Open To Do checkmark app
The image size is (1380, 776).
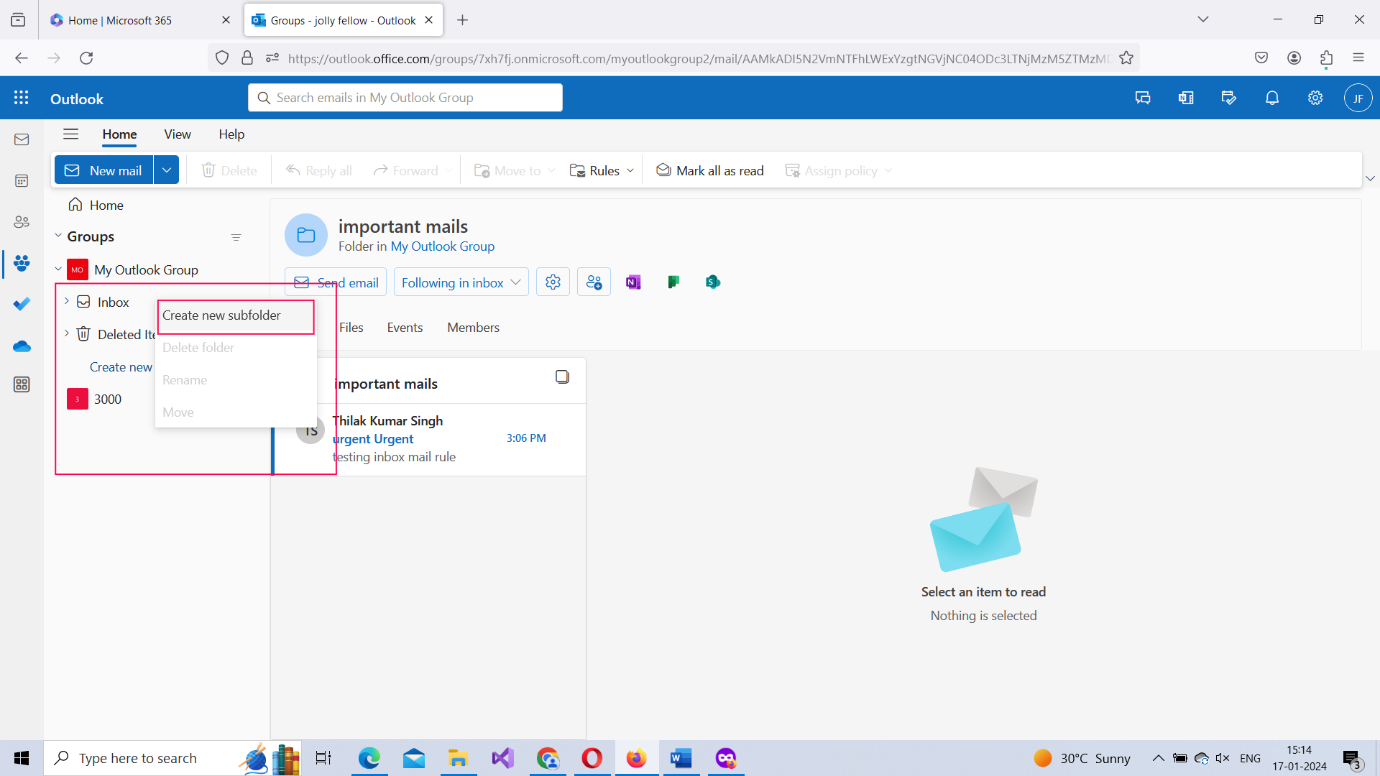(x=21, y=304)
